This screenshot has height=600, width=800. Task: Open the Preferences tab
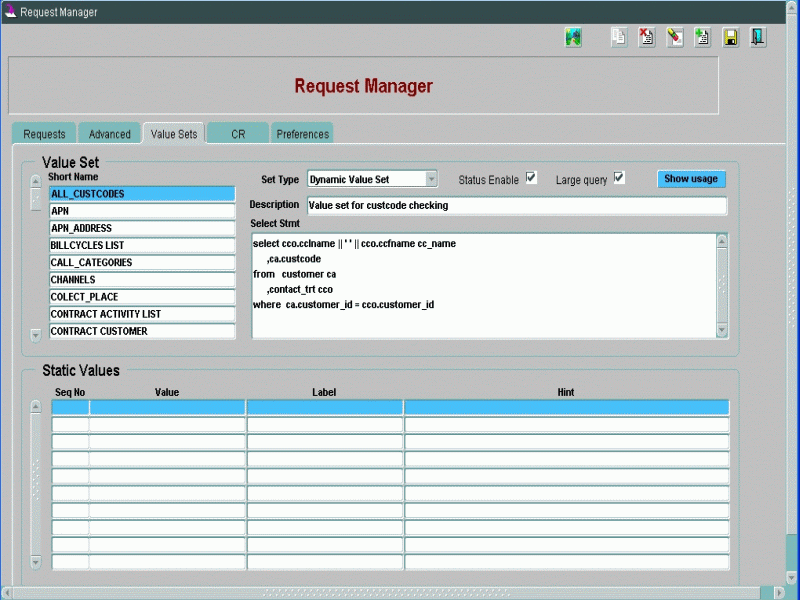pyautogui.click(x=302, y=134)
